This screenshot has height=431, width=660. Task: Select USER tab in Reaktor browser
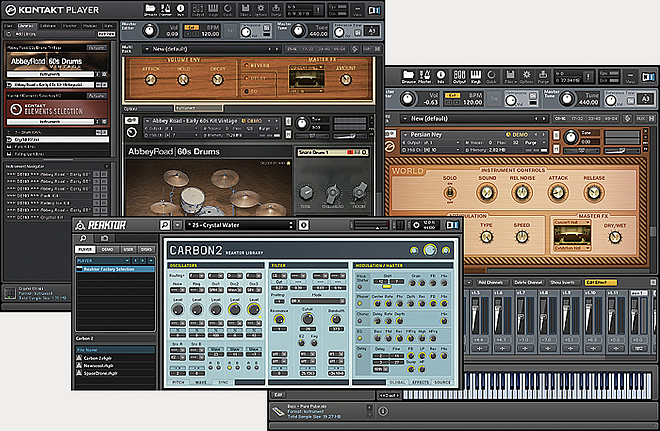[x=128, y=250]
